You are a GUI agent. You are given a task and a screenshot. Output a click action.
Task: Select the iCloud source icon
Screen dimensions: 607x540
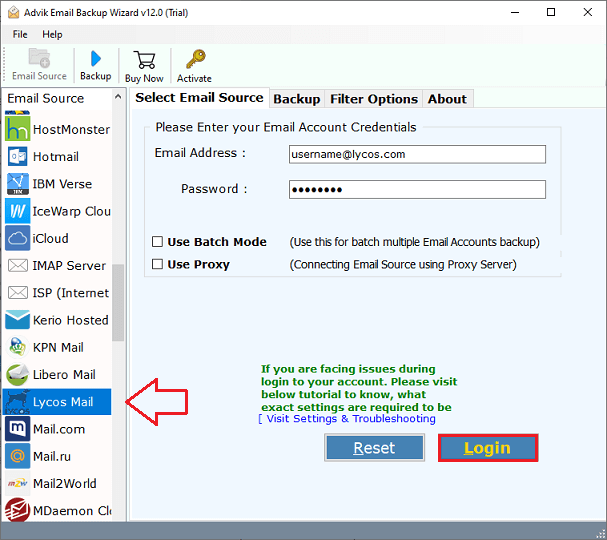pyautogui.click(x=17, y=238)
